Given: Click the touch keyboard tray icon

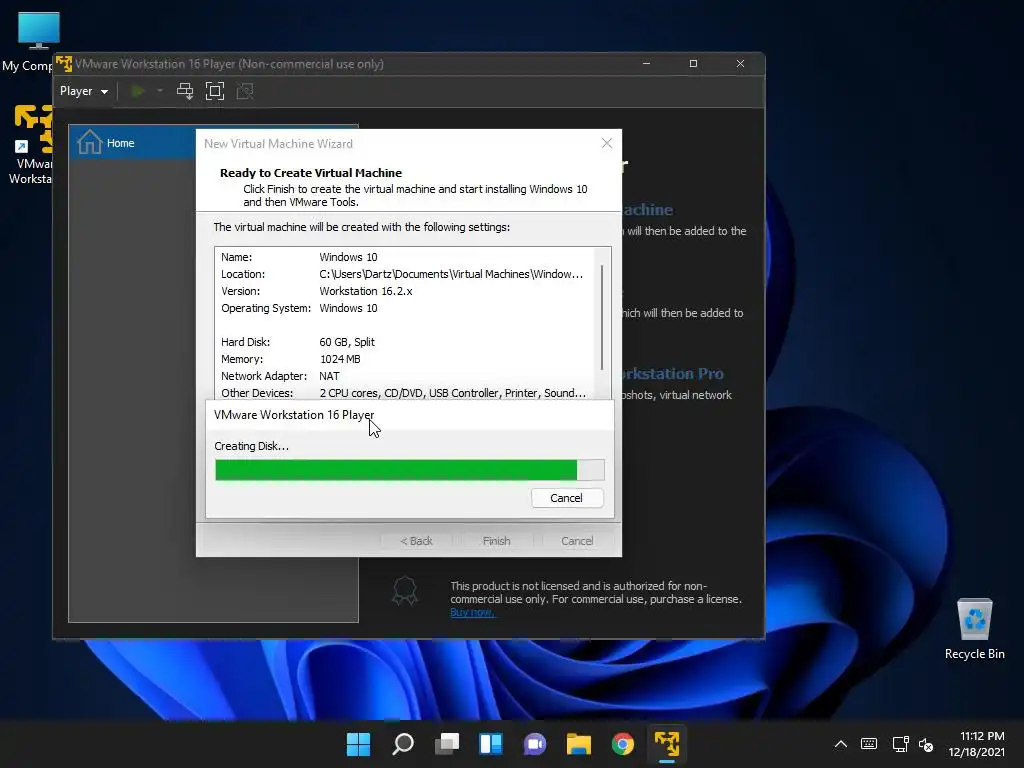Looking at the screenshot, I should coord(869,744).
